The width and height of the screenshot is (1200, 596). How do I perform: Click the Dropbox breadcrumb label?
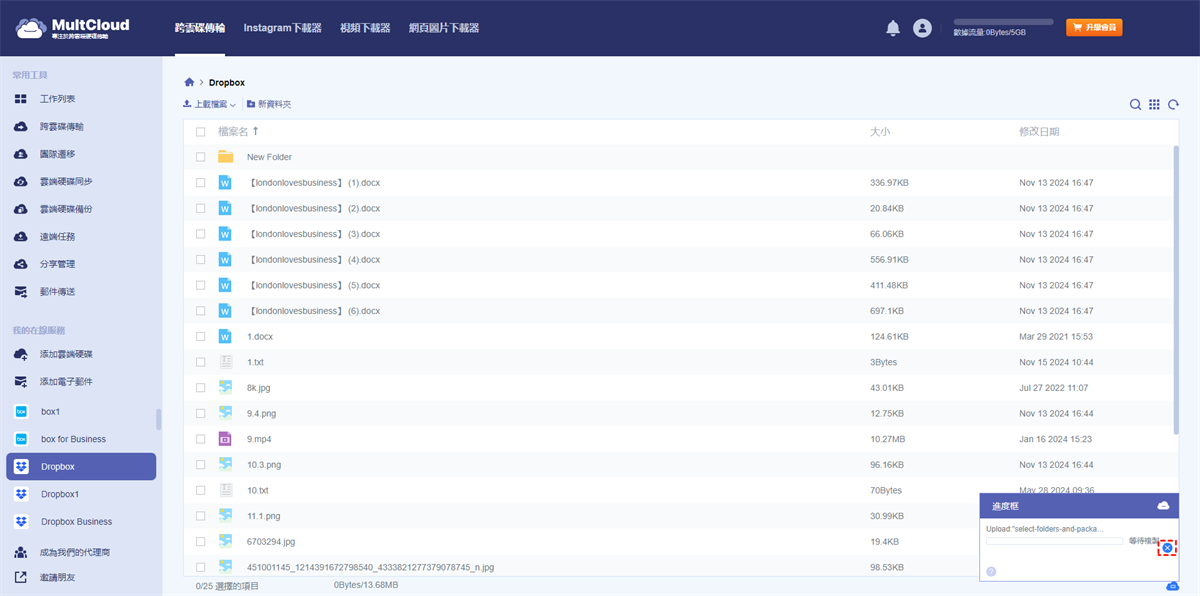(227, 82)
